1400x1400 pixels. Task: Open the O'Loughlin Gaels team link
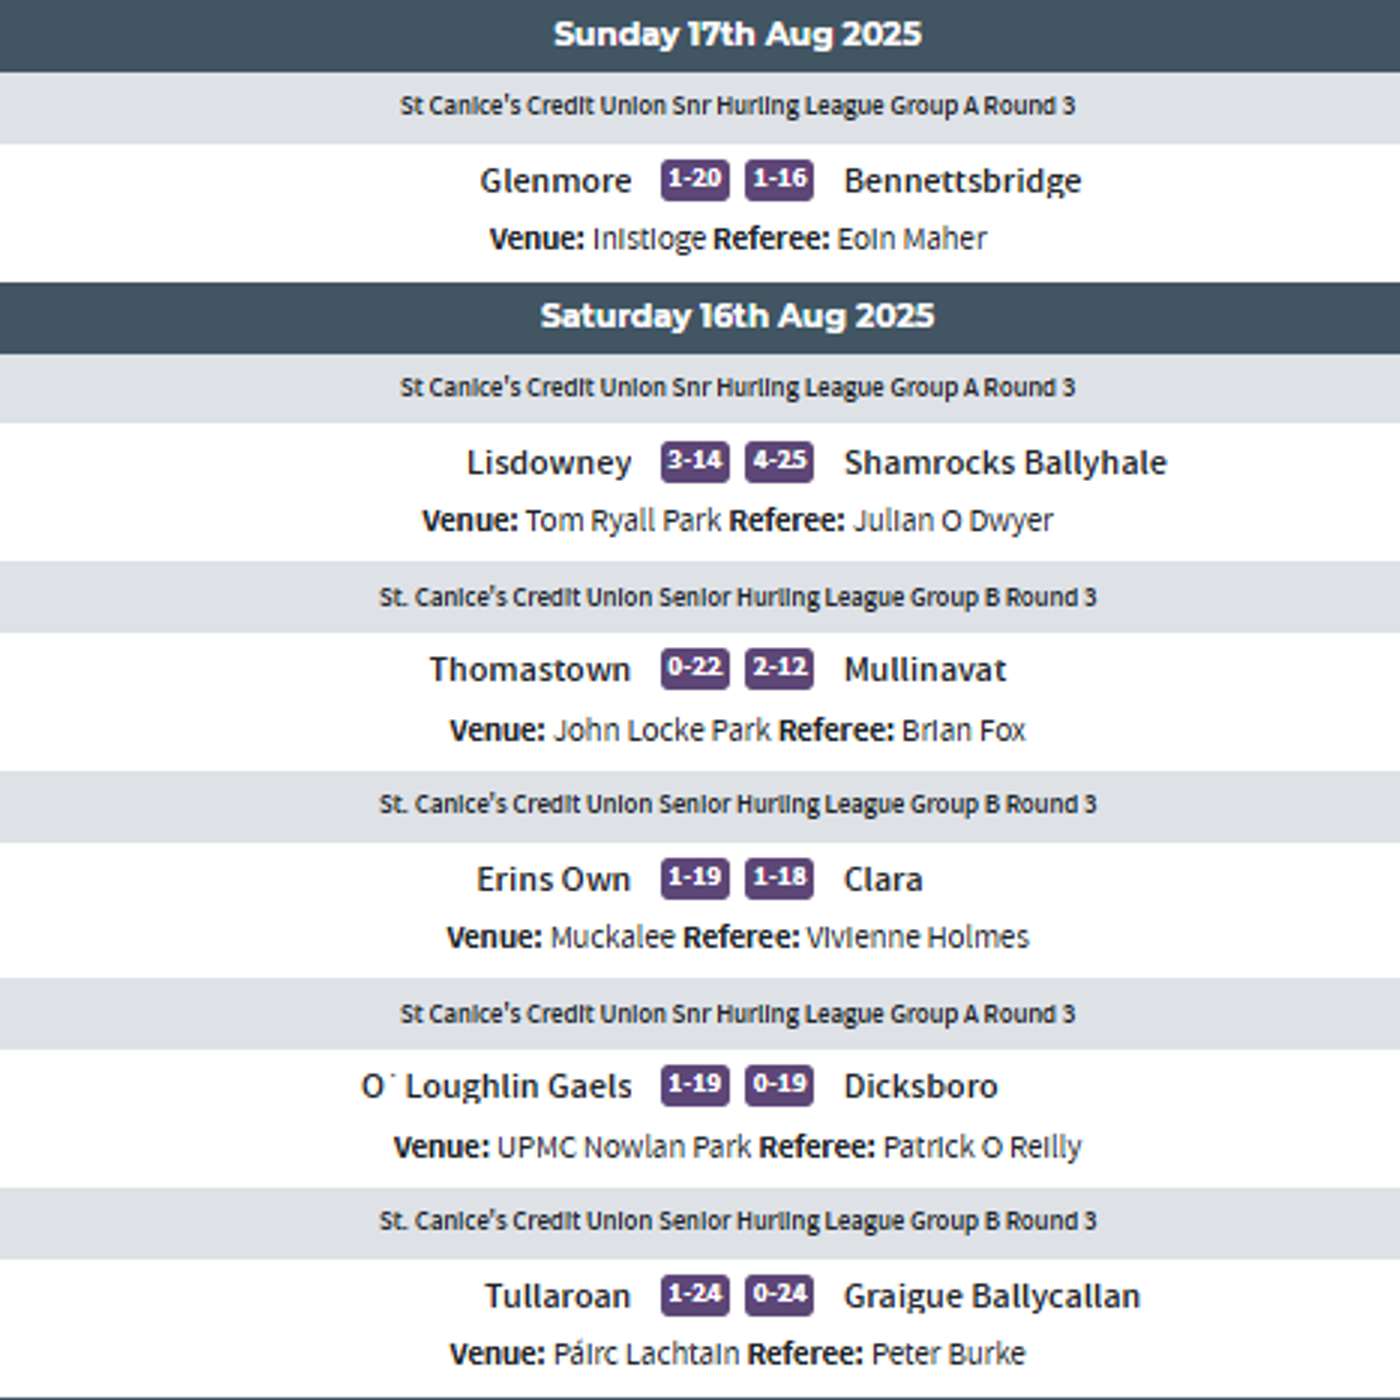click(496, 1087)
